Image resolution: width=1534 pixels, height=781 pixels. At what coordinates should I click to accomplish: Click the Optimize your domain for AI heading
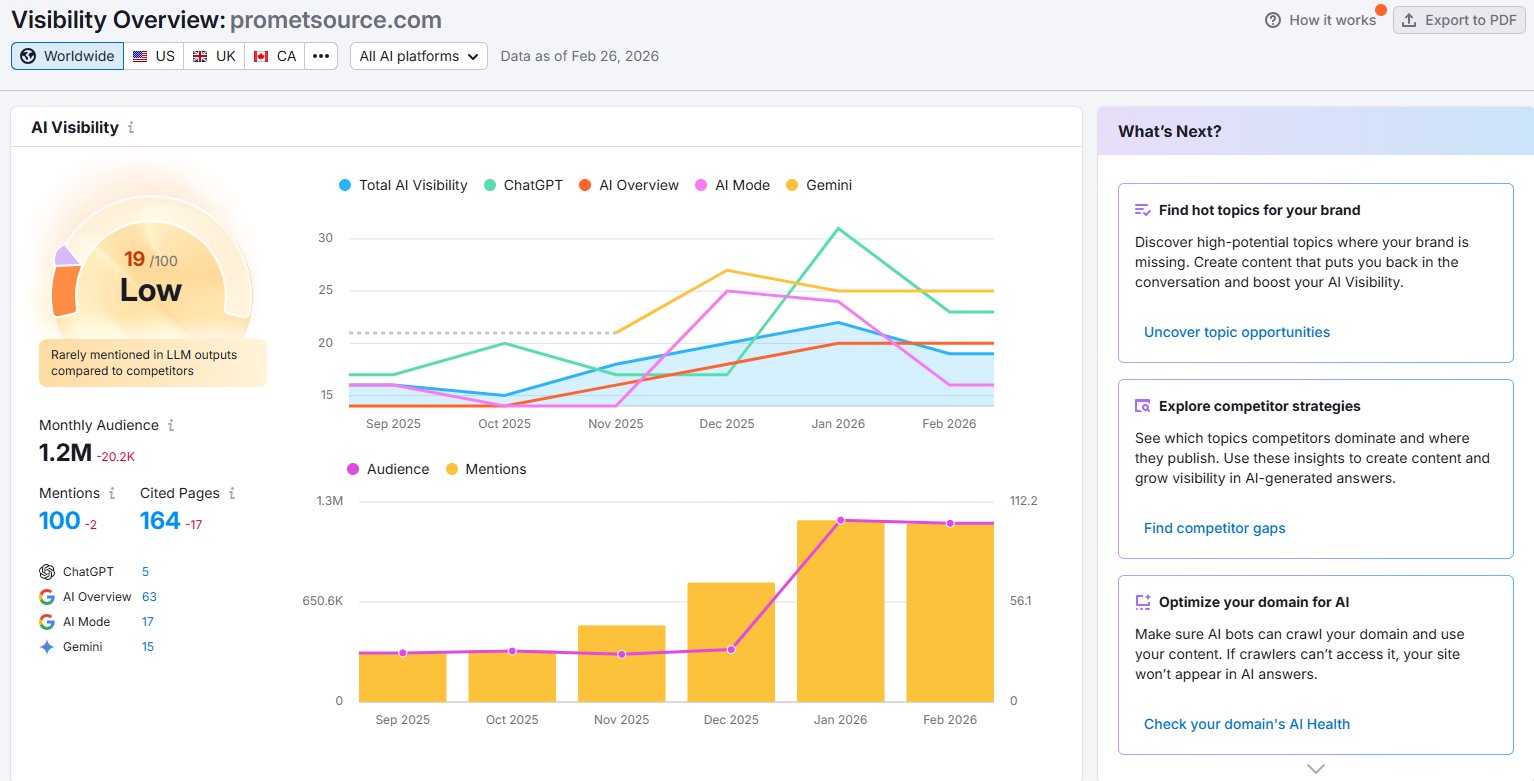pos(1254,602)
